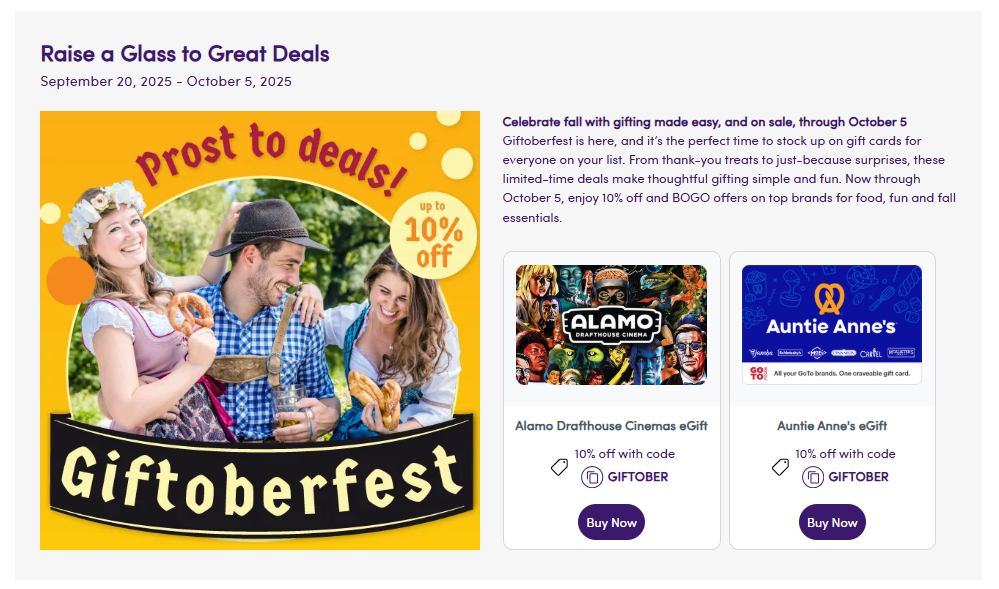Select the GIFTOBER code text under Auntie Anne's
999x589 pixels.
(859, 477)
